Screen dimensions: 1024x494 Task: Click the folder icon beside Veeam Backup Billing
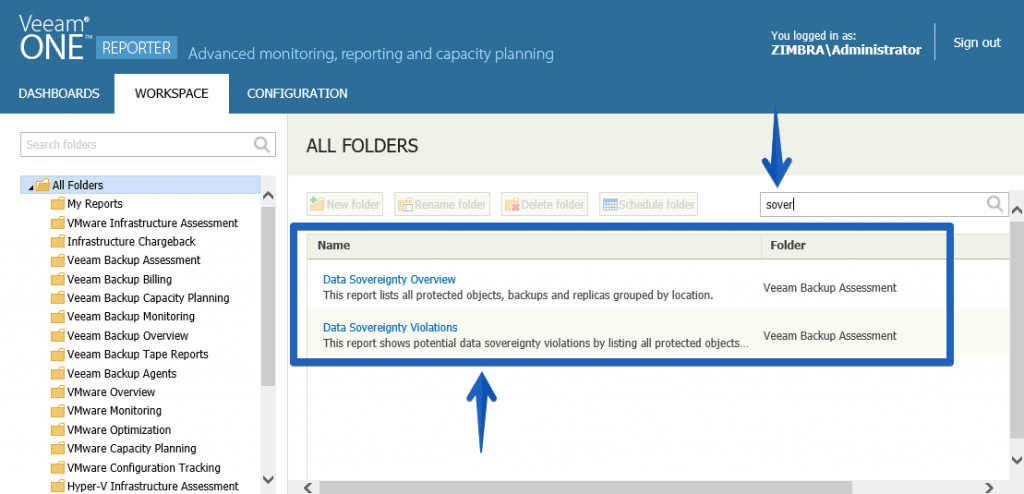click(58, 279)
